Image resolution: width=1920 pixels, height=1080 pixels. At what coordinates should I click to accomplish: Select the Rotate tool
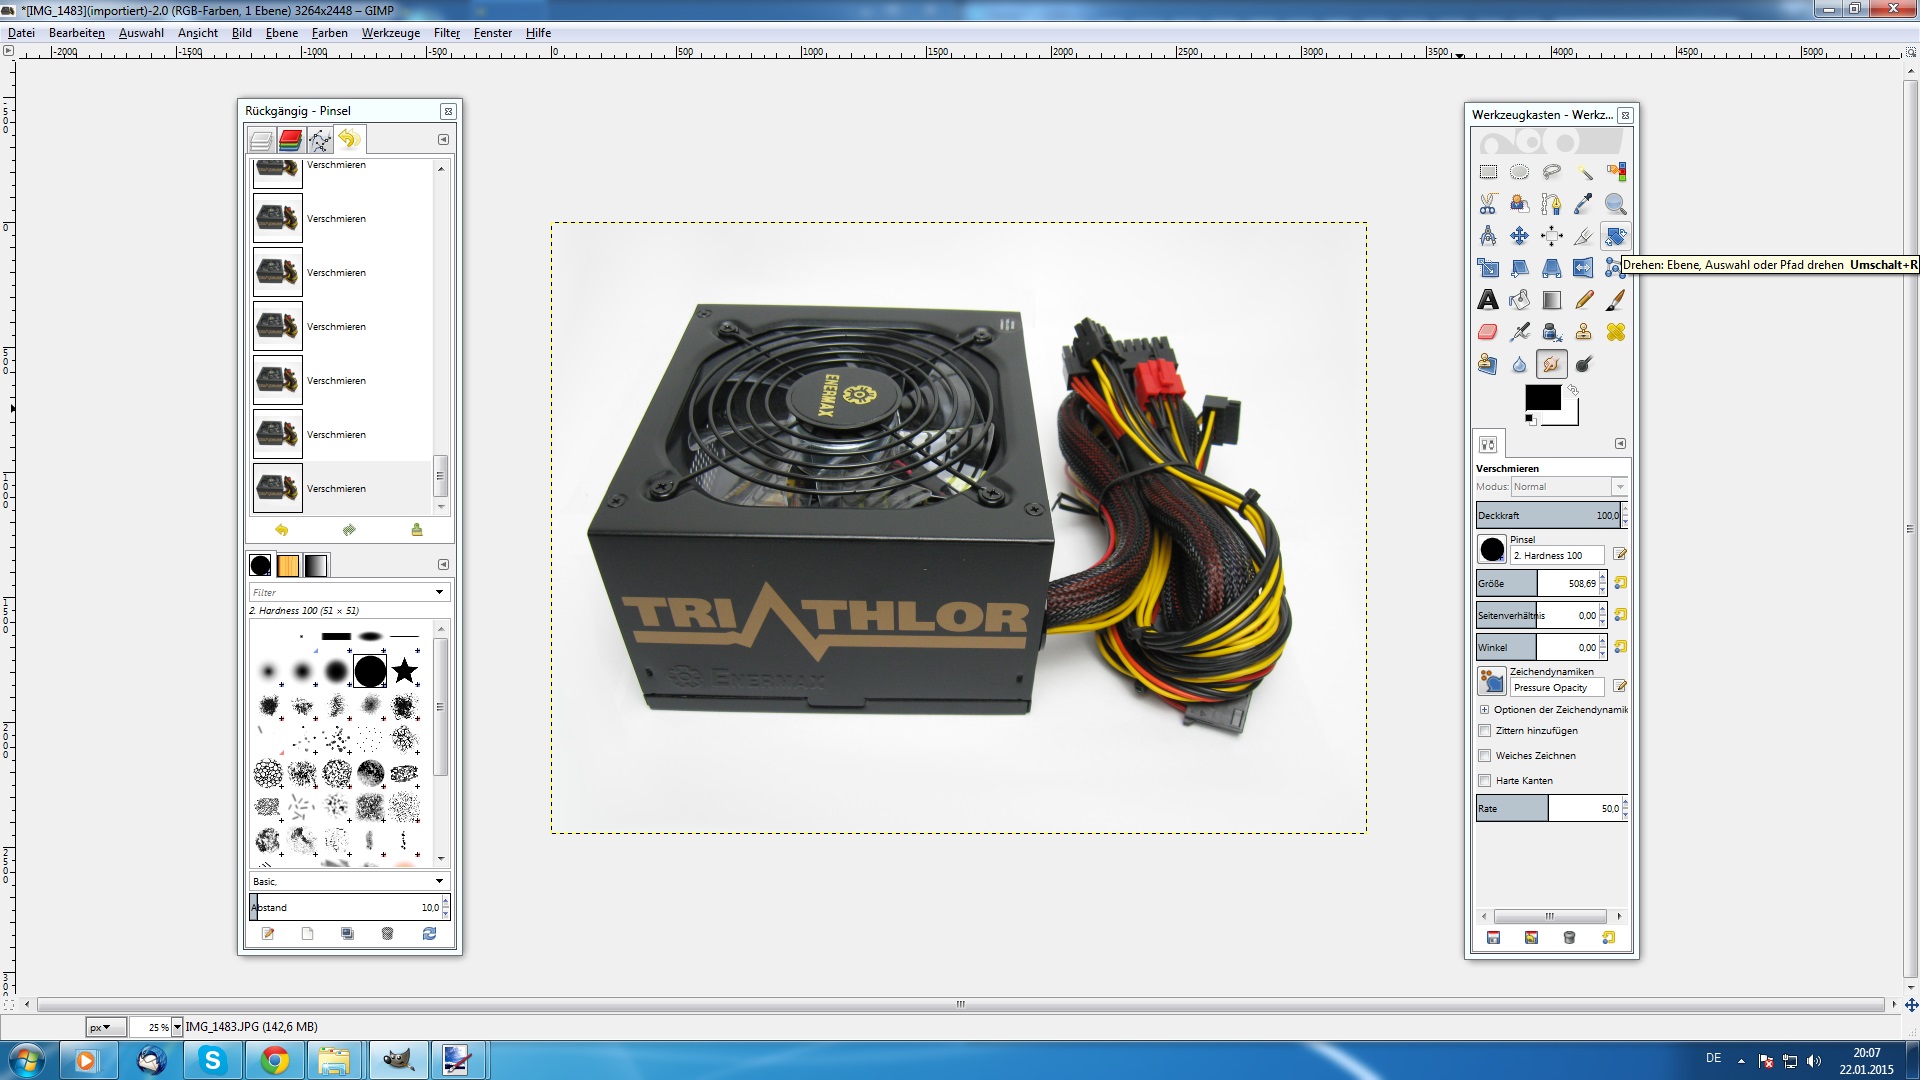click(x=1616, y=236)
